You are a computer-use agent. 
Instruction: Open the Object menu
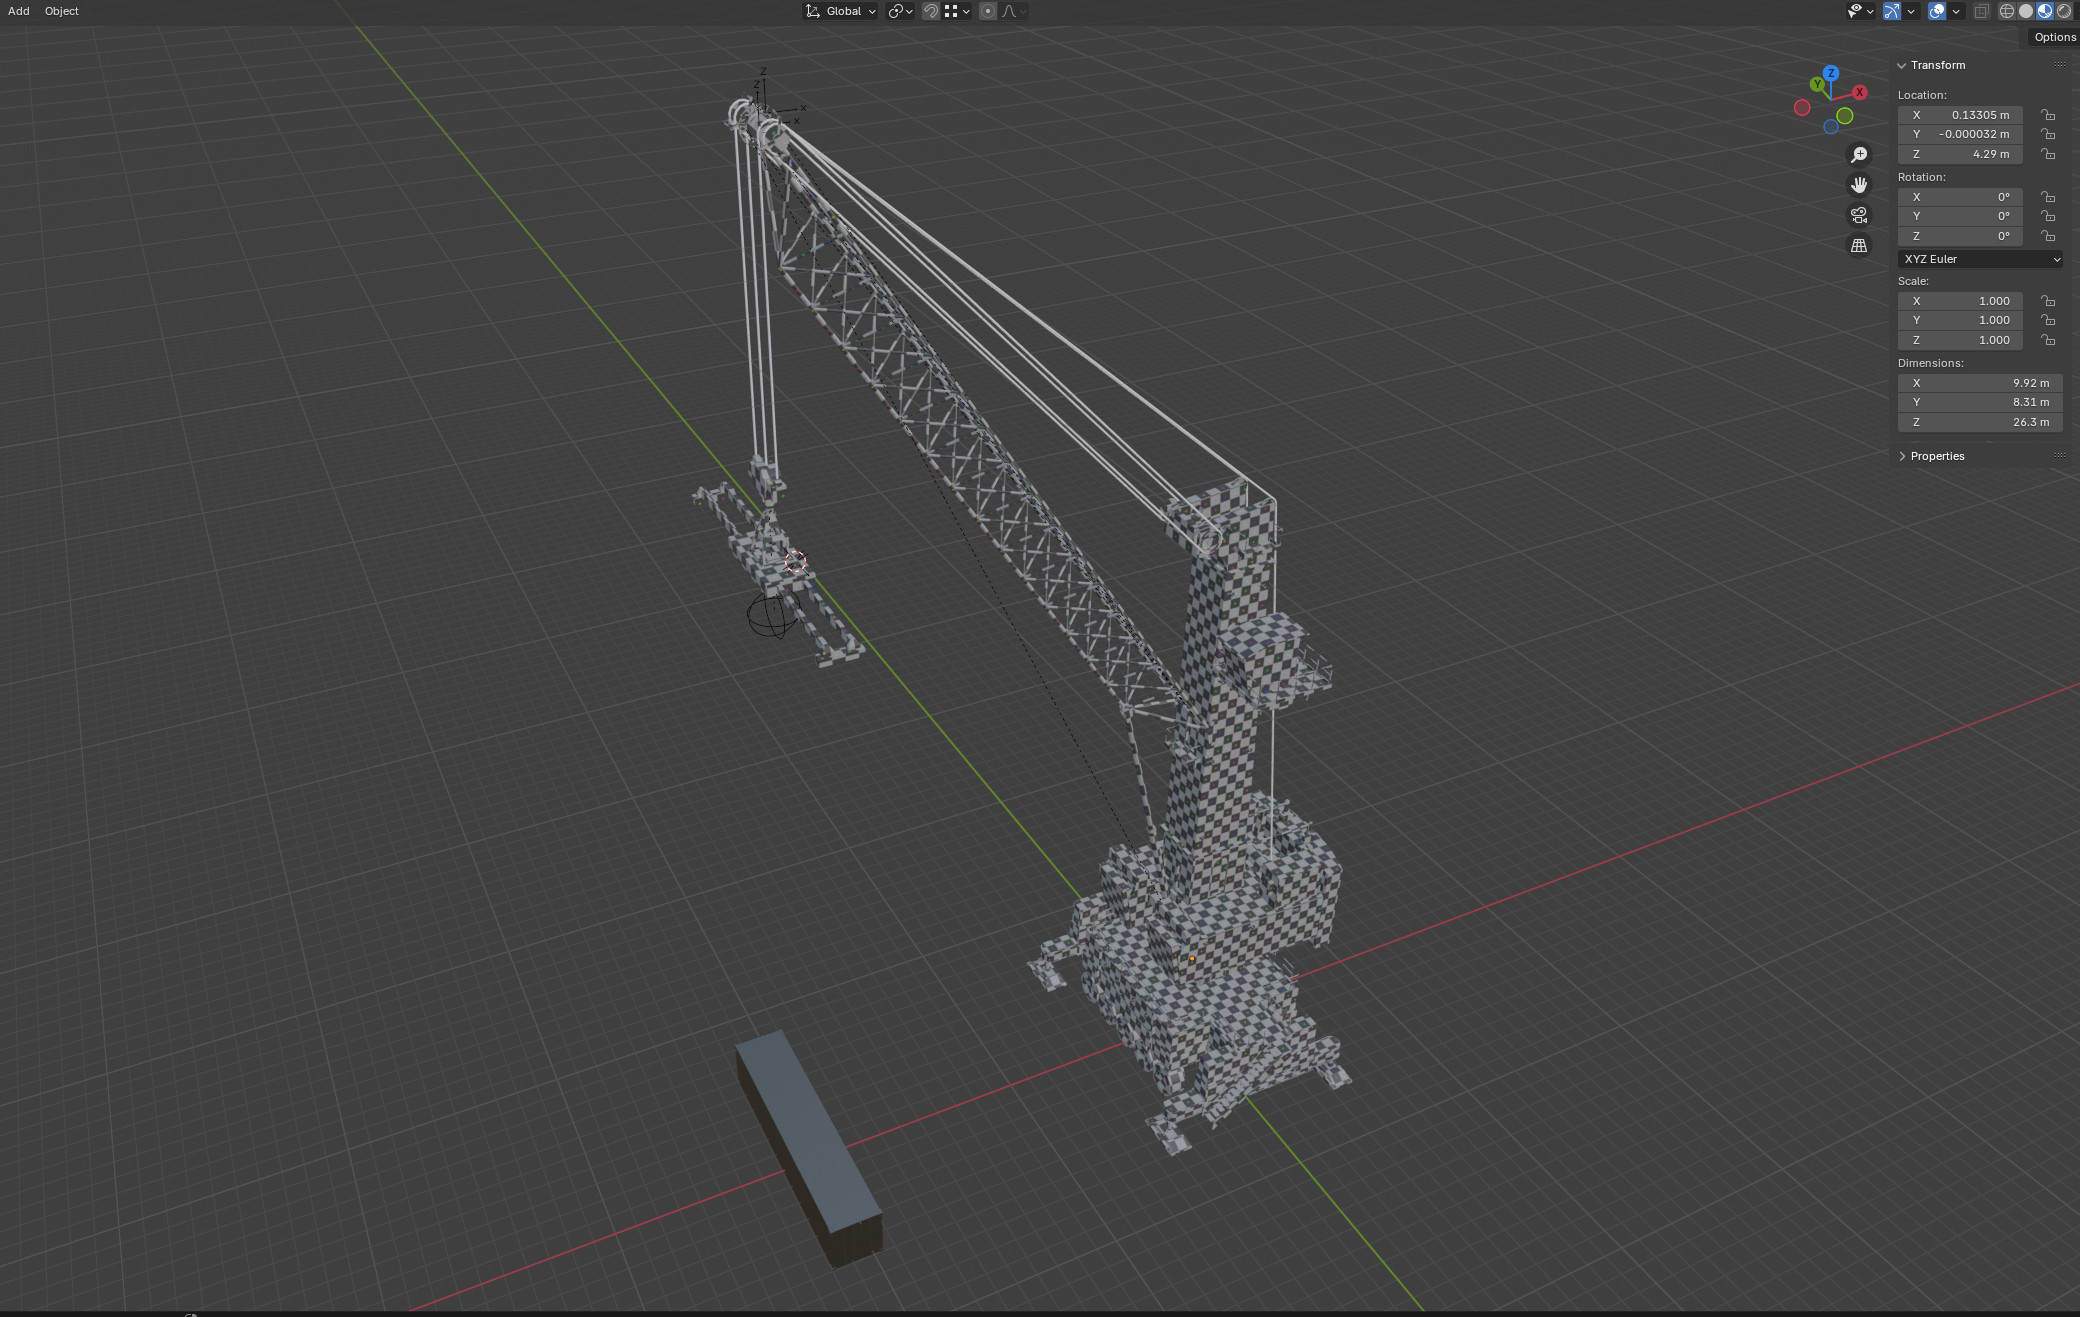point(62,11)
